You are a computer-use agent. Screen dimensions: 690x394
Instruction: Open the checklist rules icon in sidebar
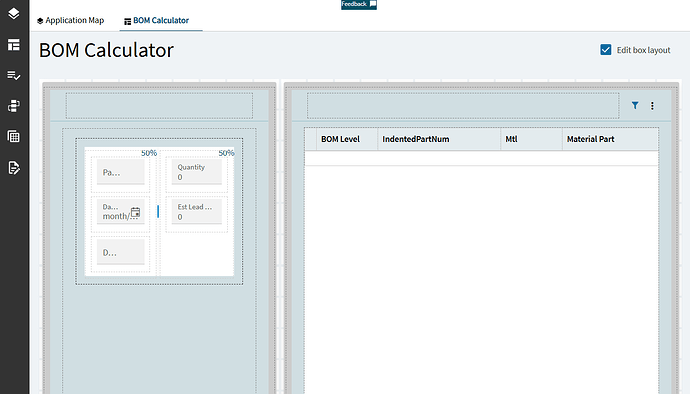[x=14, y=75]
